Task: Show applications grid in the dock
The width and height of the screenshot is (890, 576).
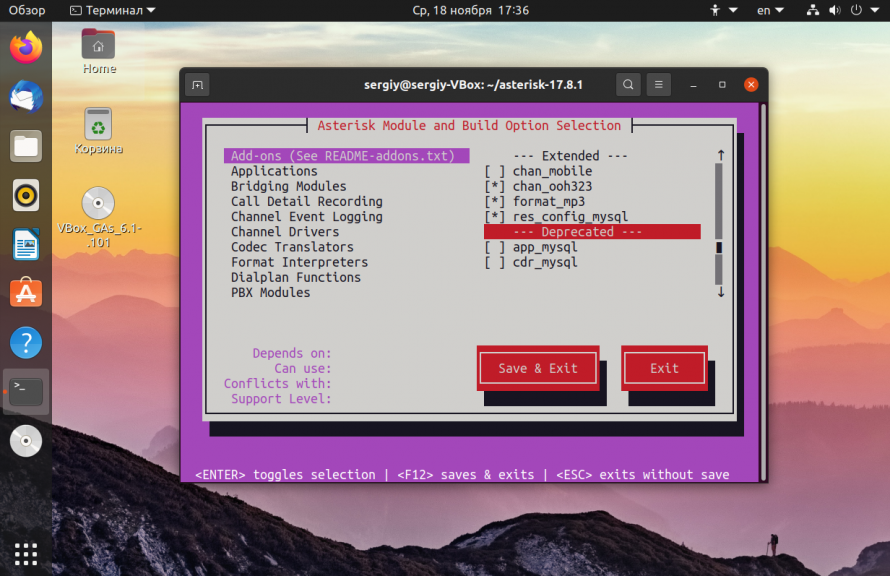Action: coord(26,553)
